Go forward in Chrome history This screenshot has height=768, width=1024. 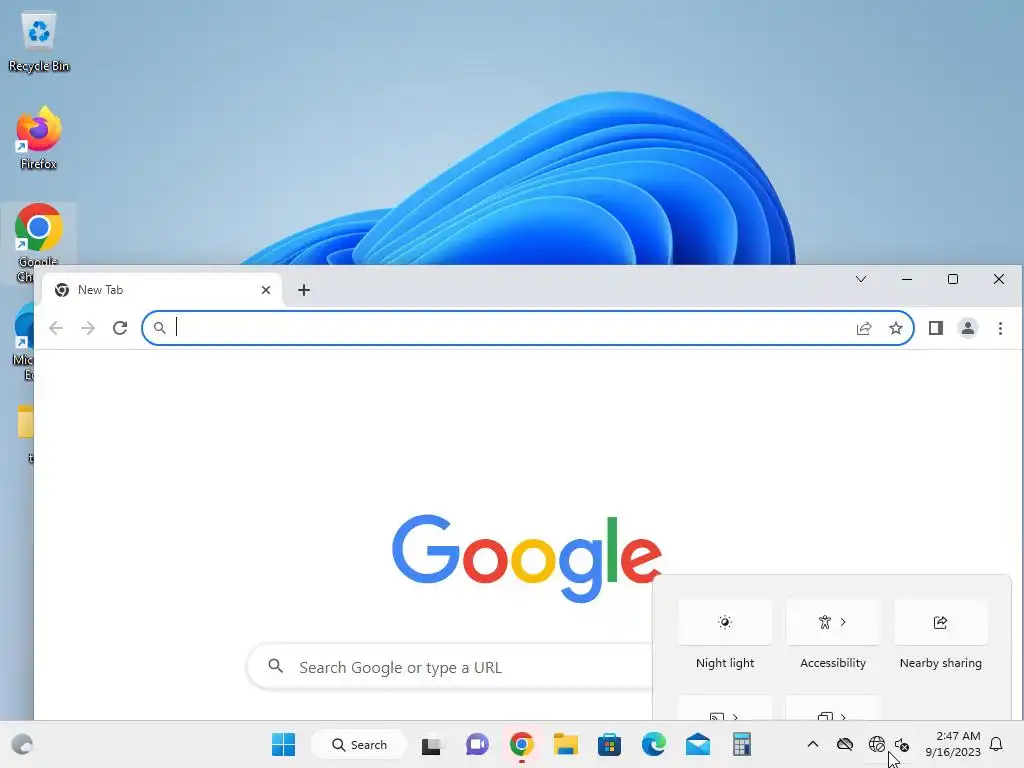[x=88, y=328]
